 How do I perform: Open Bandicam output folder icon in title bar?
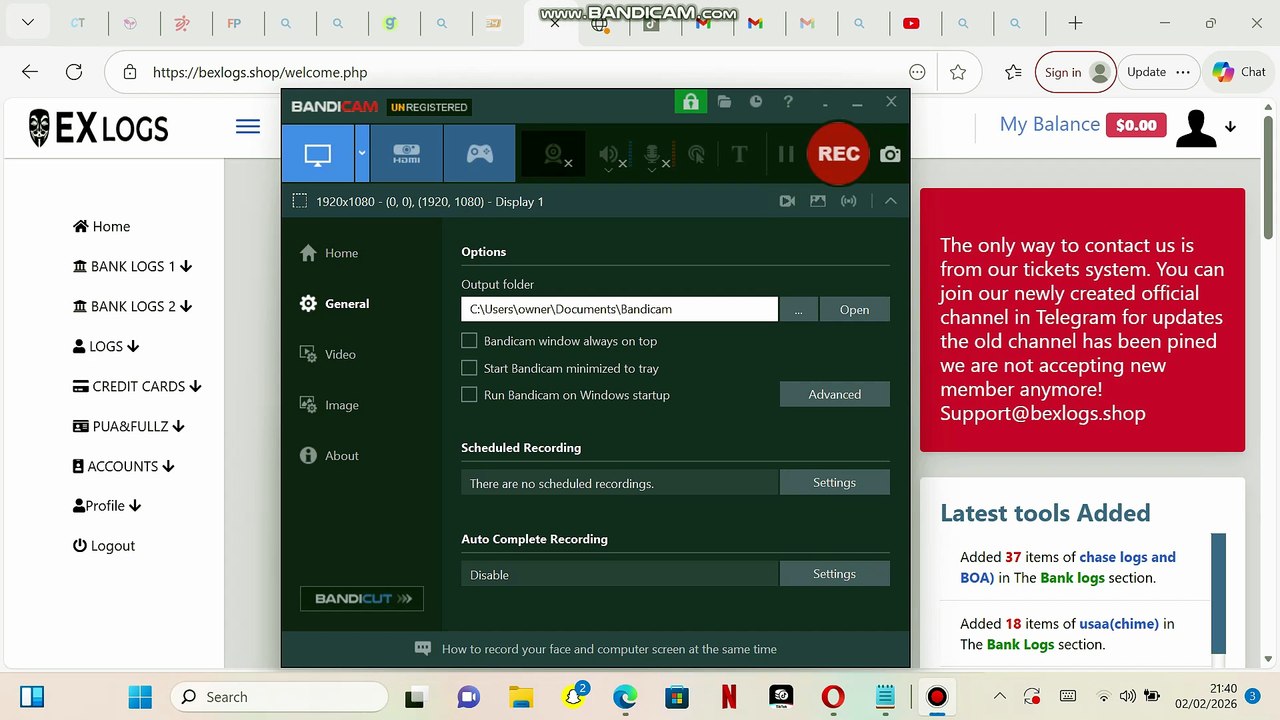(724, 102)
